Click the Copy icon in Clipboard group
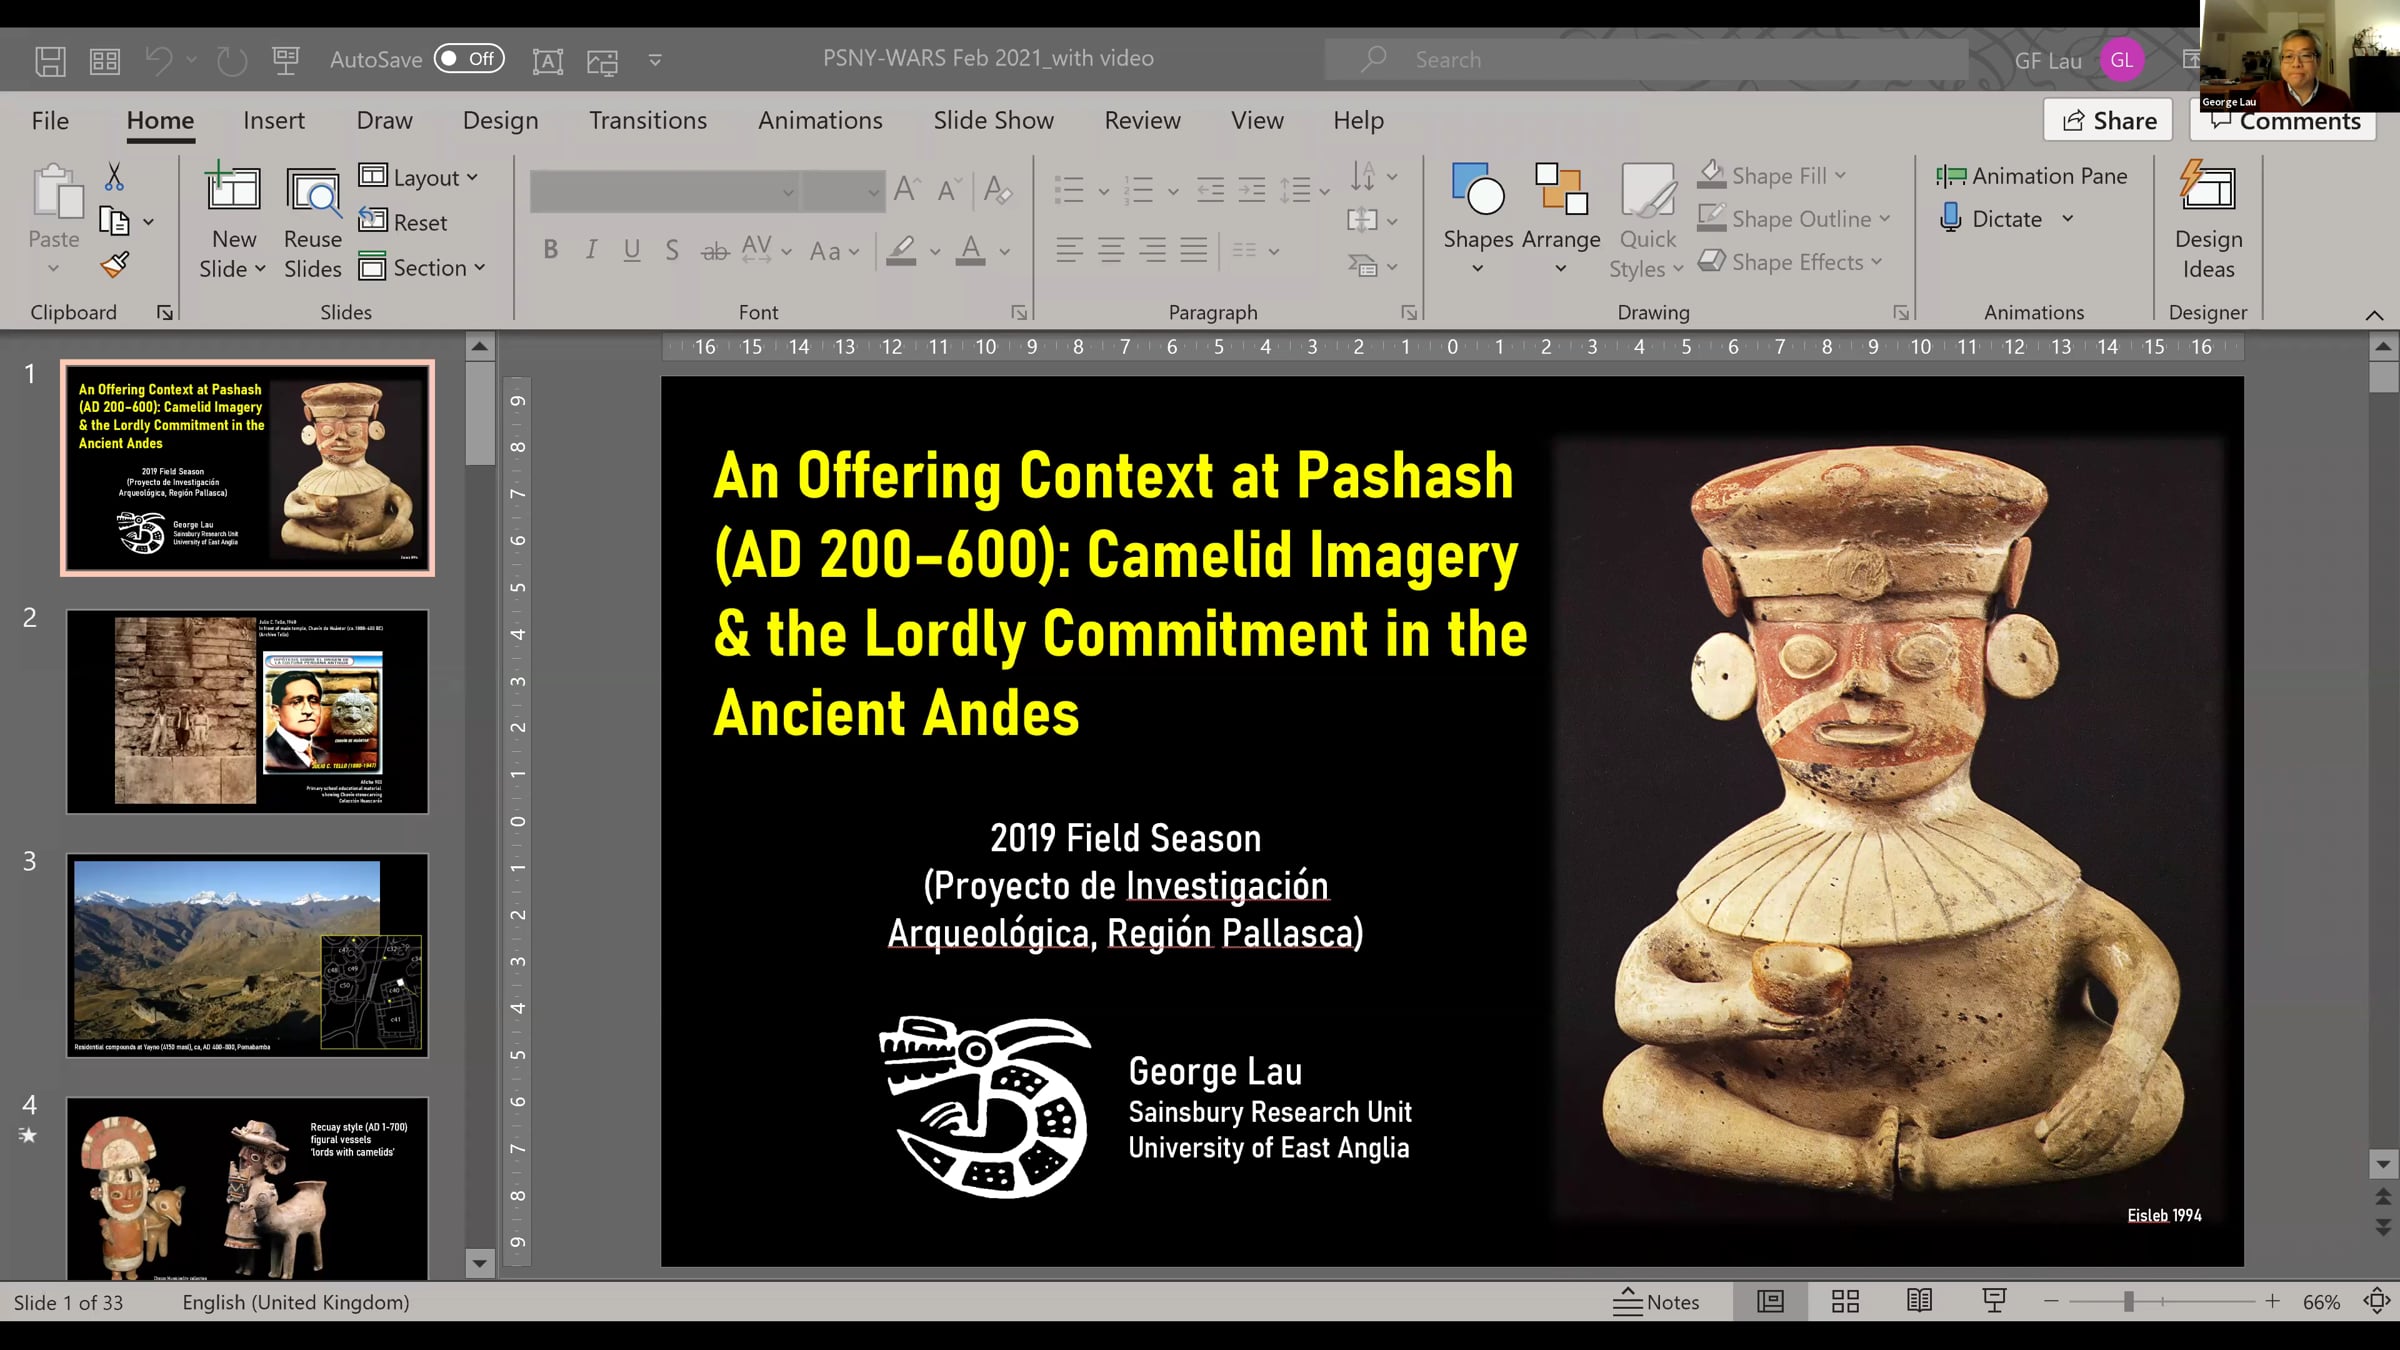2400x1350 pixels. pos(114,221)
